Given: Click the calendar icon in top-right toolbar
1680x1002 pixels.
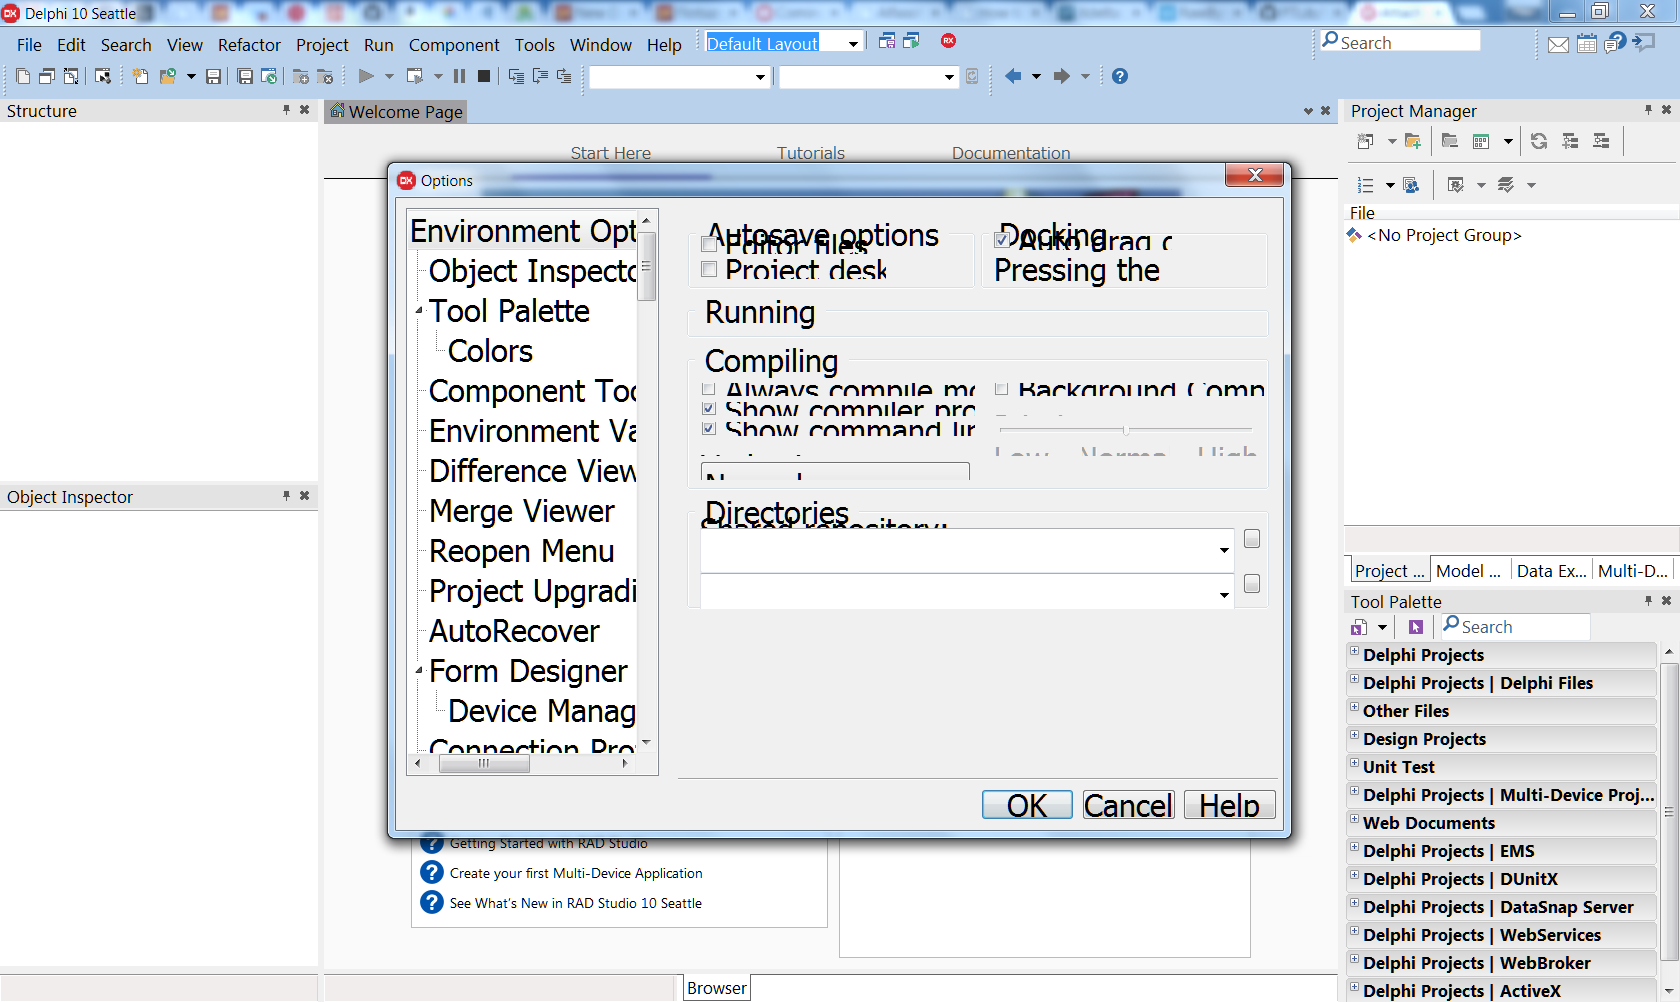Looking at the screenshot, I should tap(1587, 44).
